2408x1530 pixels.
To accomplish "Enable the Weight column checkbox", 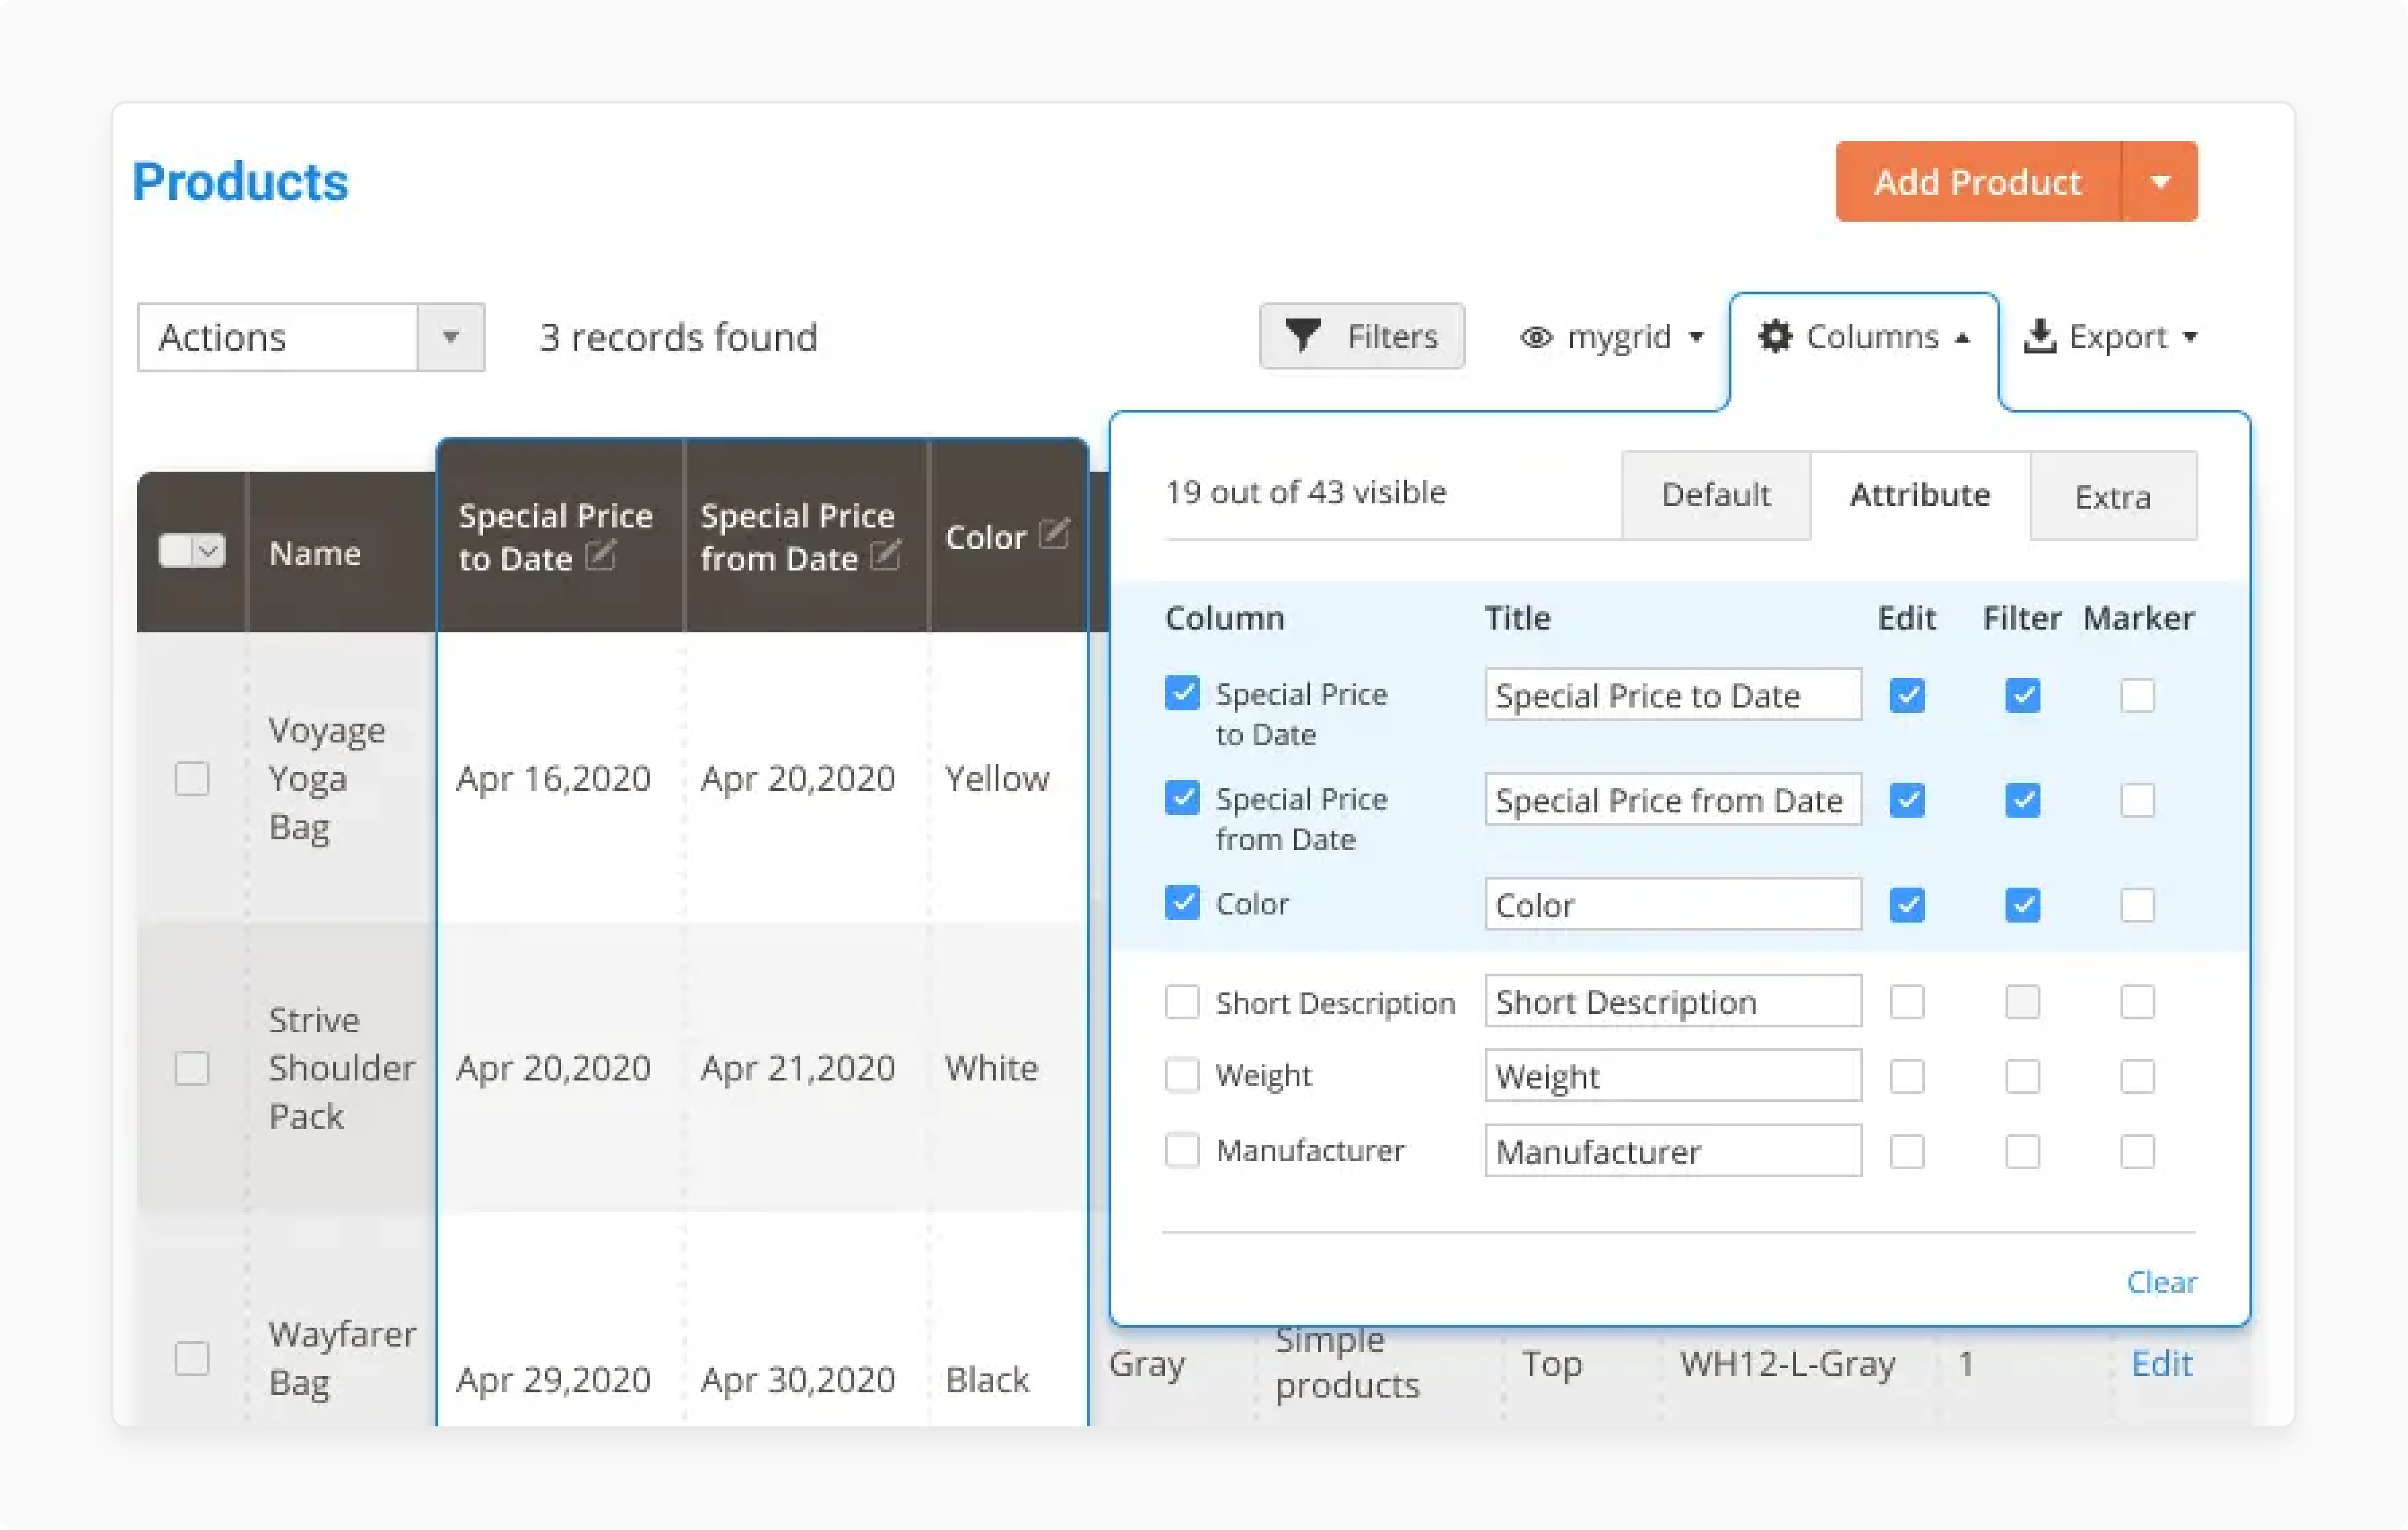I will pos(1182,1075).
